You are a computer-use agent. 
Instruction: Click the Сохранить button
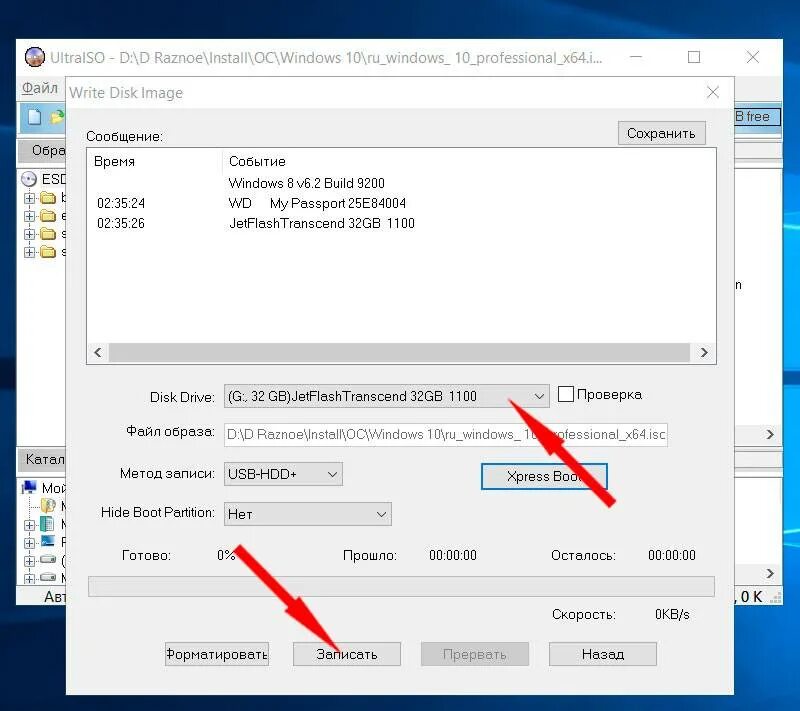coord(661,133)
